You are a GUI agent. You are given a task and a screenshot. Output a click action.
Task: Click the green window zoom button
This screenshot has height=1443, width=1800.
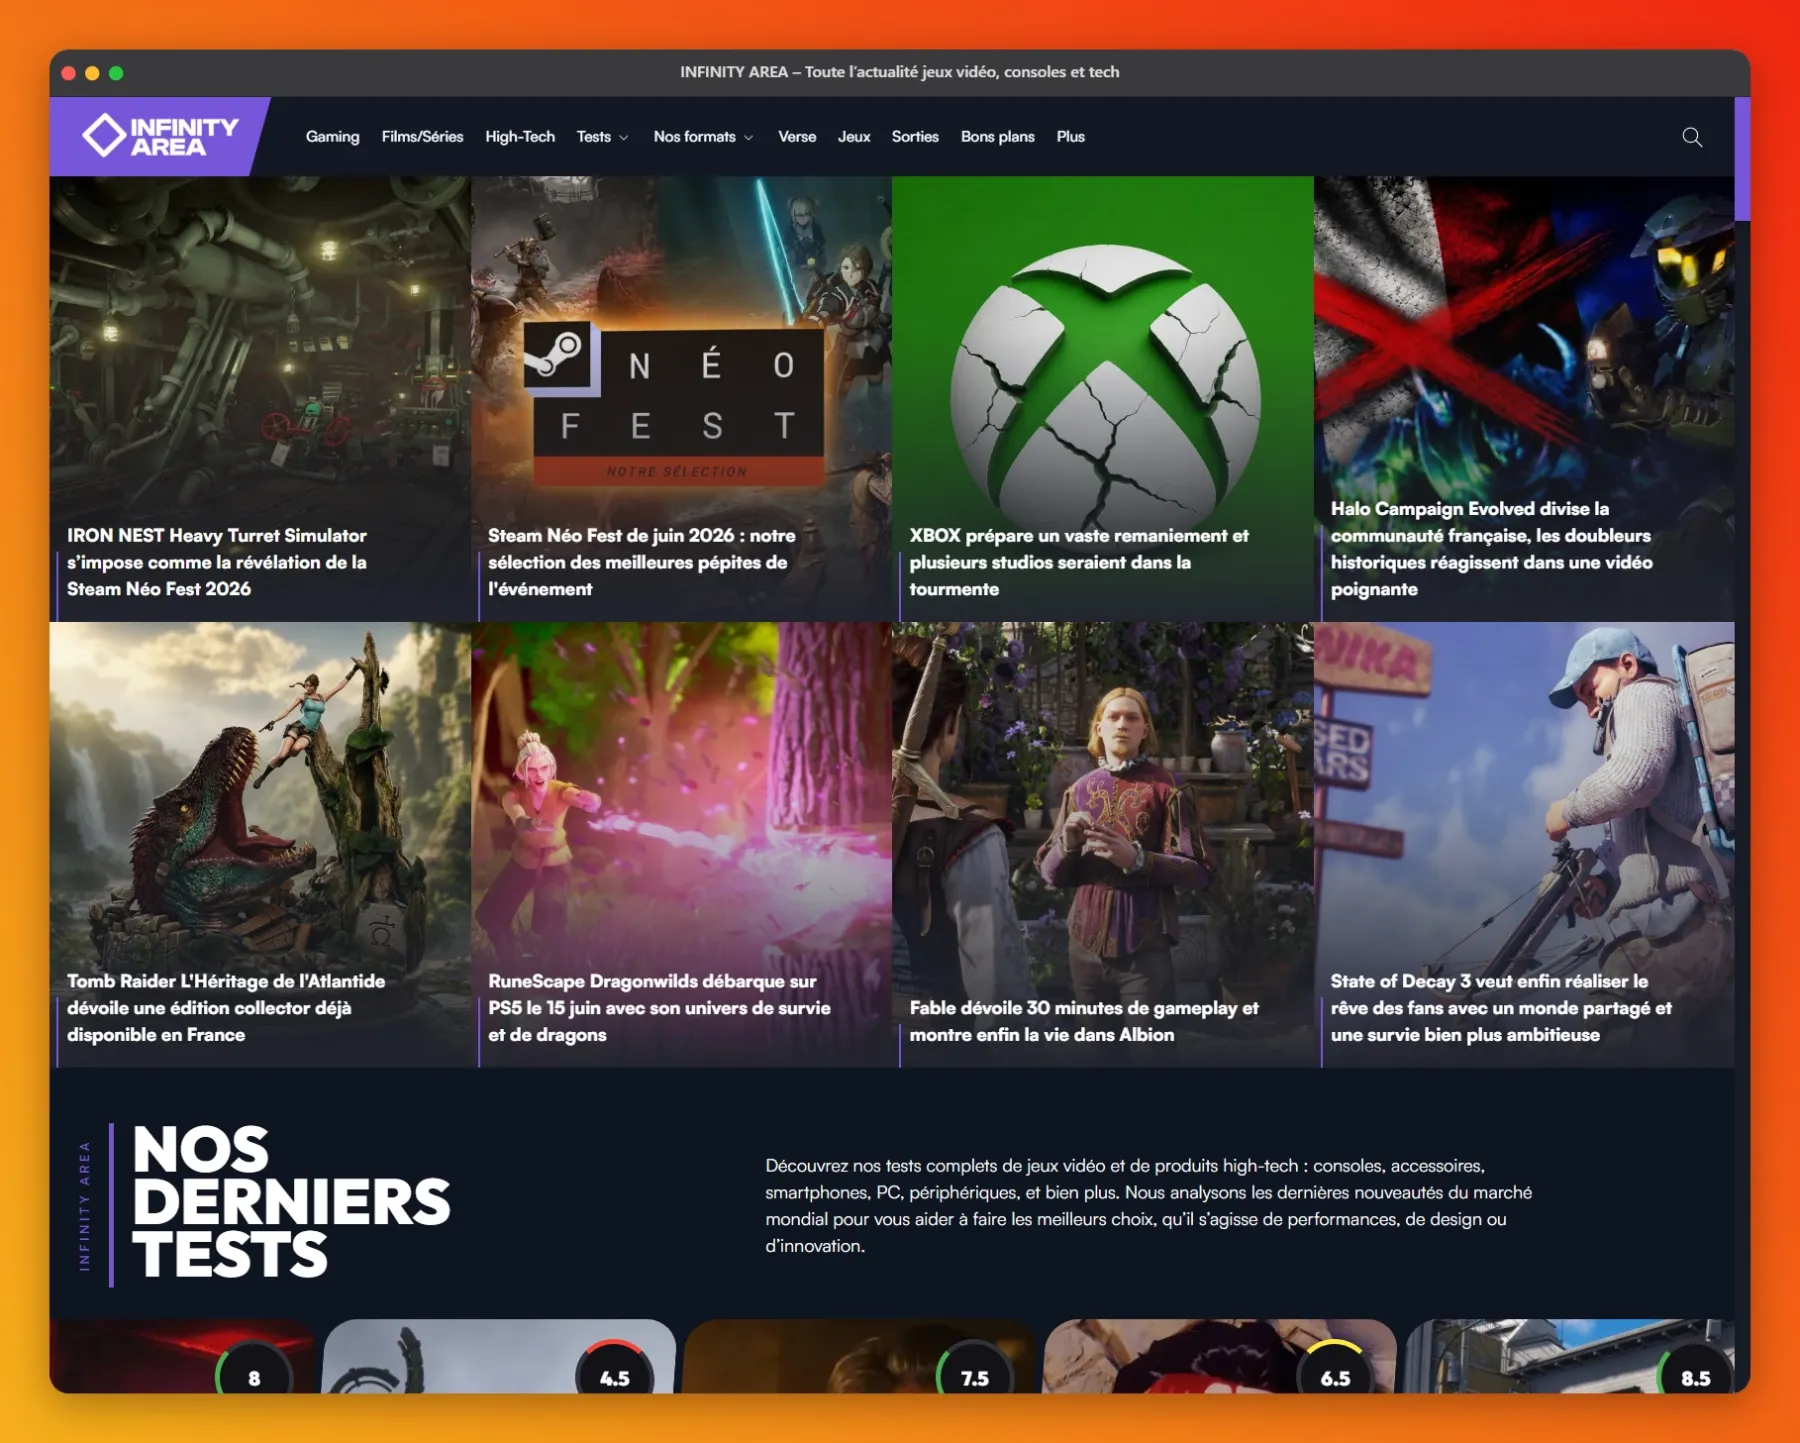tap(116, 73)
